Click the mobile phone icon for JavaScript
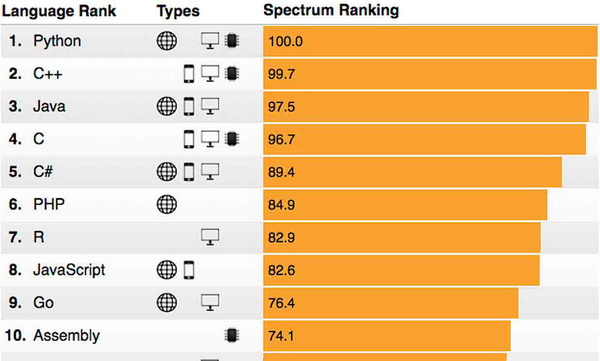This screenshot has width=600, height=361. coord(189,270)
